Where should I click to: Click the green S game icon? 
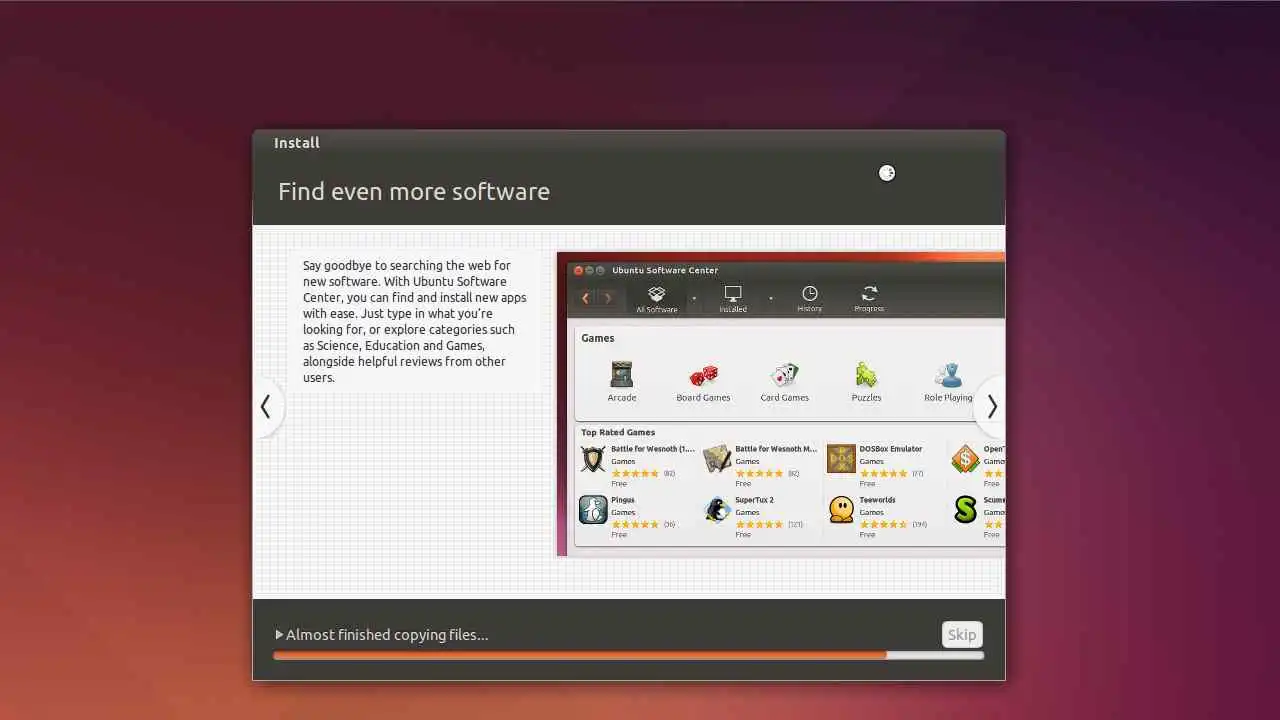pyautogui.click(x=965, y=510)
